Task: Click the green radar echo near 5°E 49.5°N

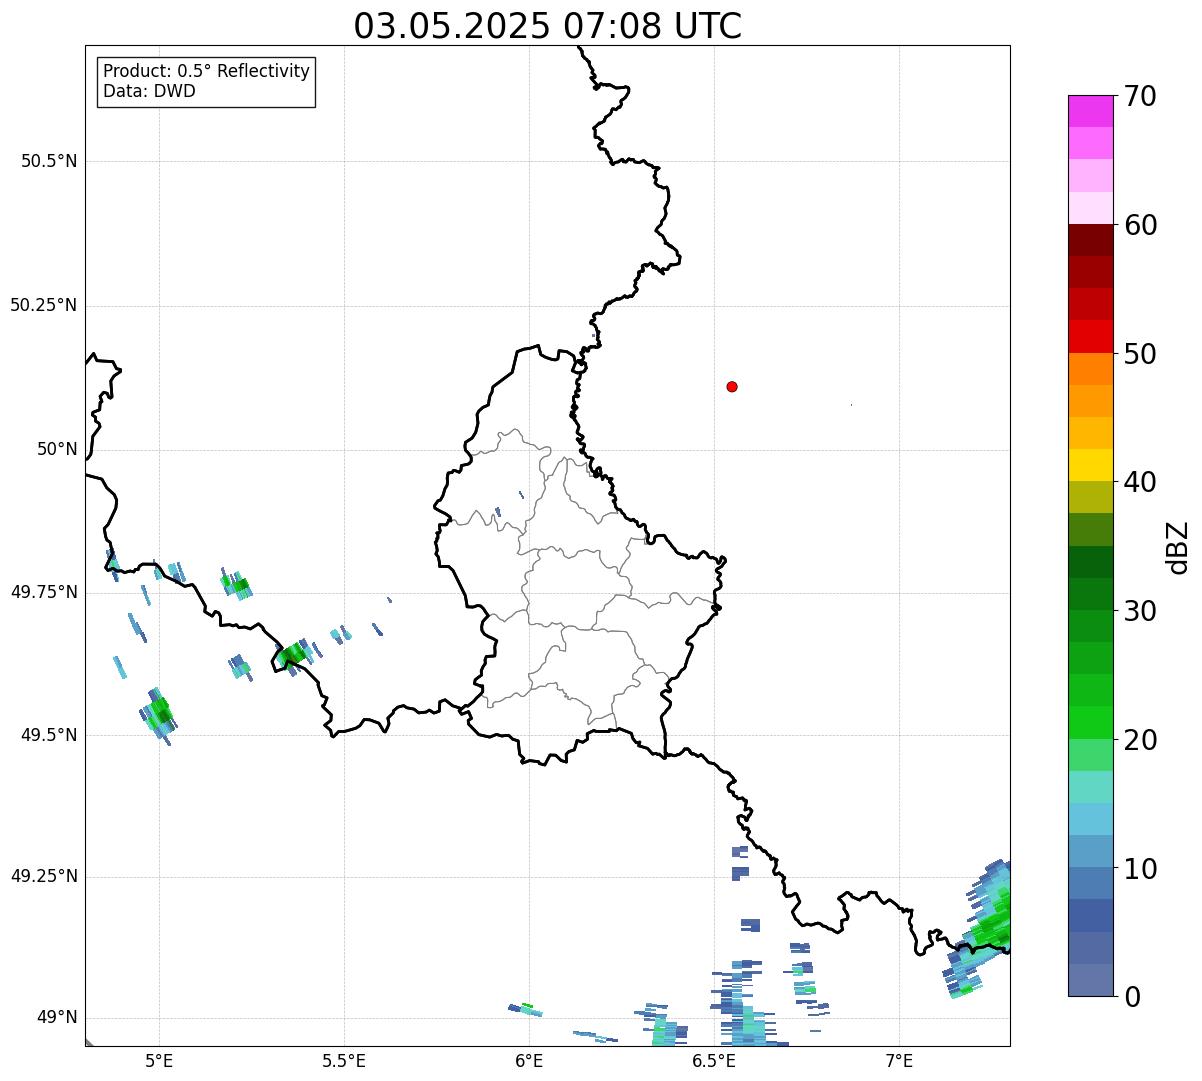Action: click(x=158, y=714)
